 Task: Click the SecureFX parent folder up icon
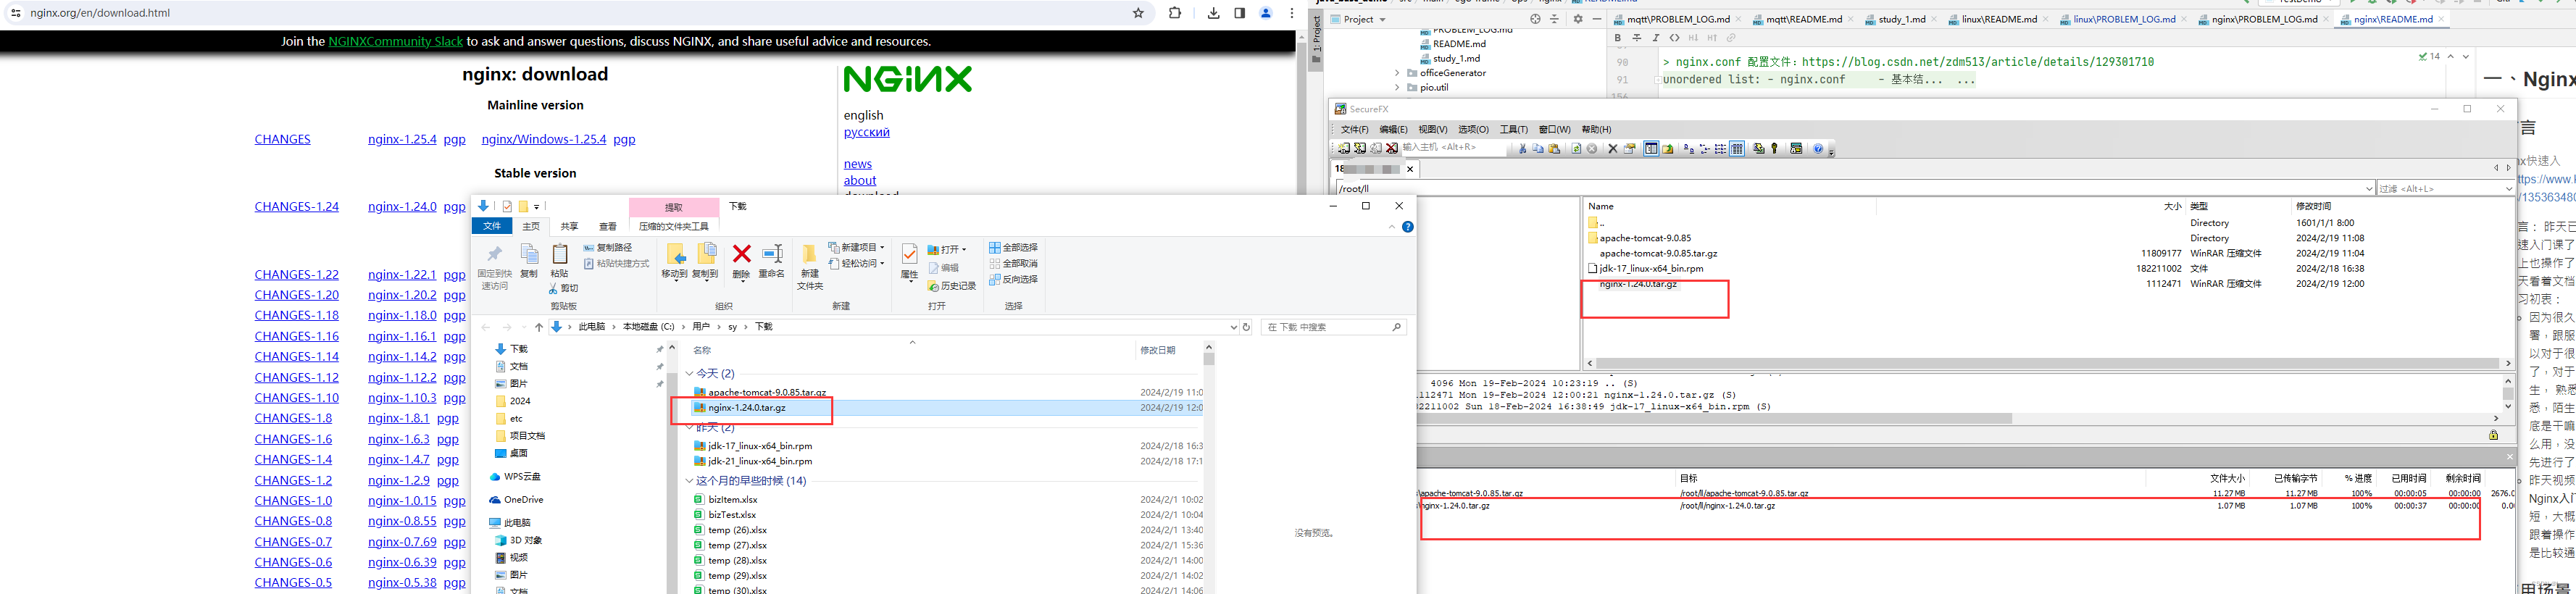(x=1668, y=148)
